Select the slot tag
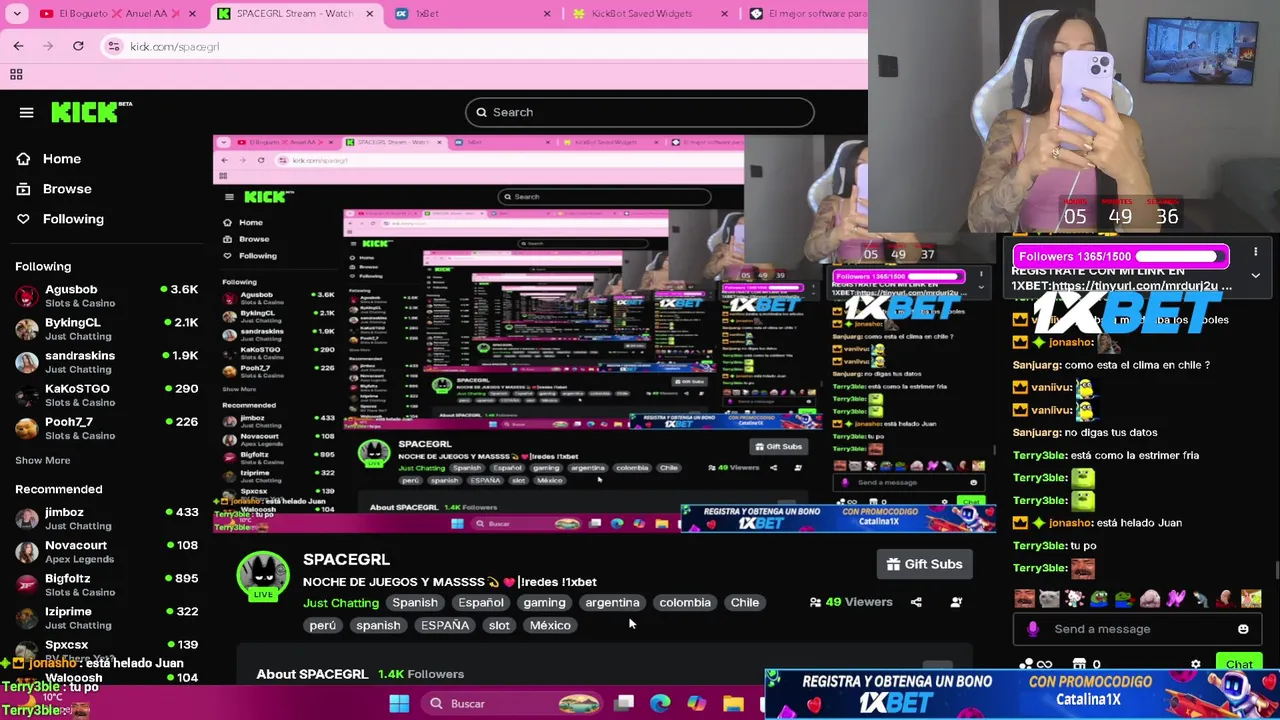The width and height of the screenshot is (1280, 720). (499, 626)
